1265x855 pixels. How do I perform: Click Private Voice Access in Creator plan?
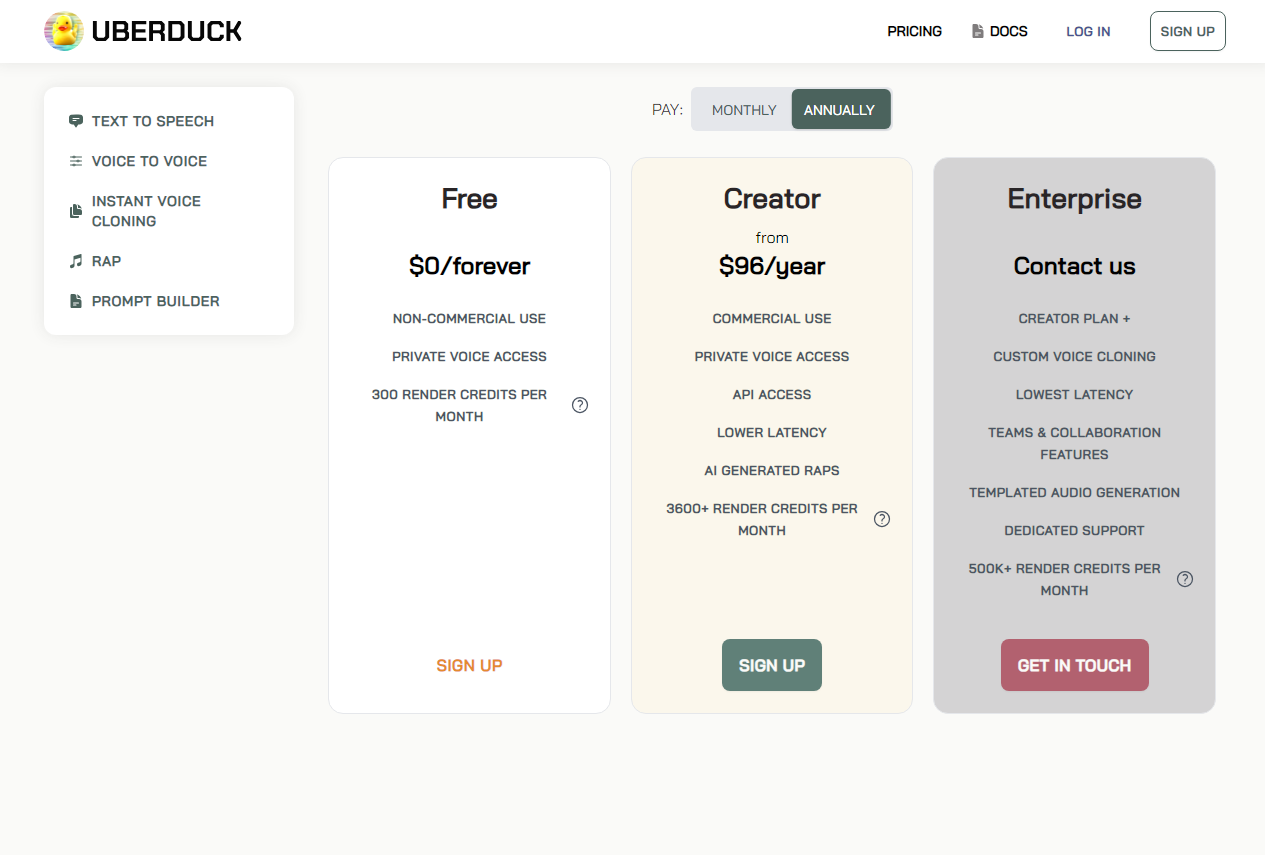click(x=772, y=357)
